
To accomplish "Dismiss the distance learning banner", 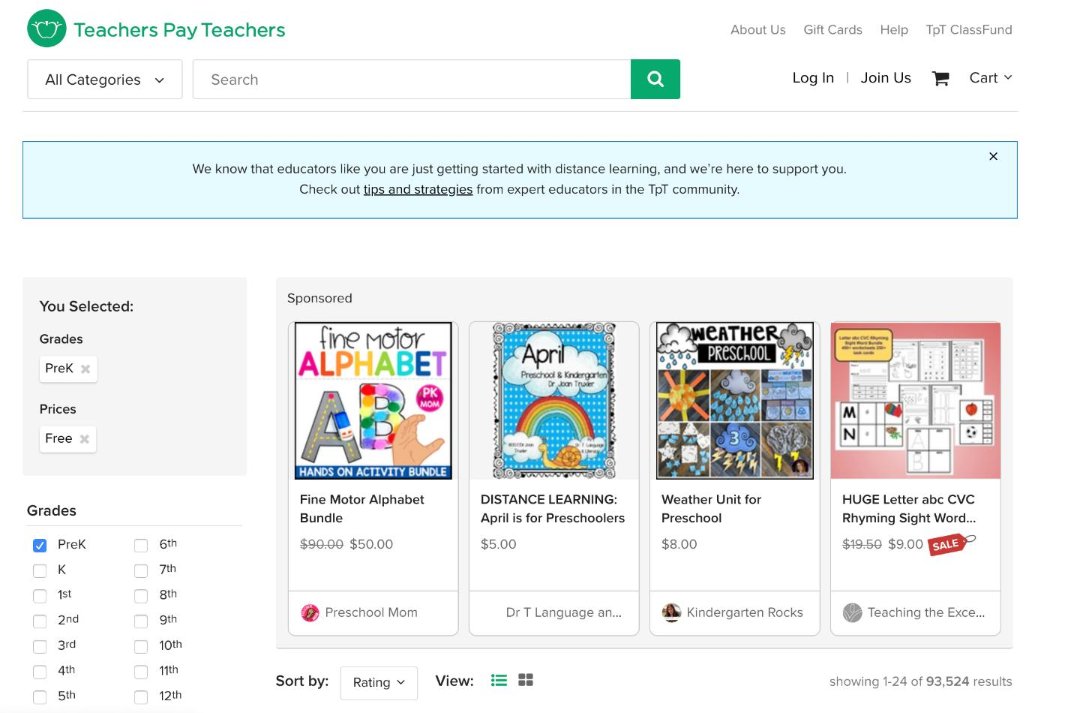I will (993, 156).
